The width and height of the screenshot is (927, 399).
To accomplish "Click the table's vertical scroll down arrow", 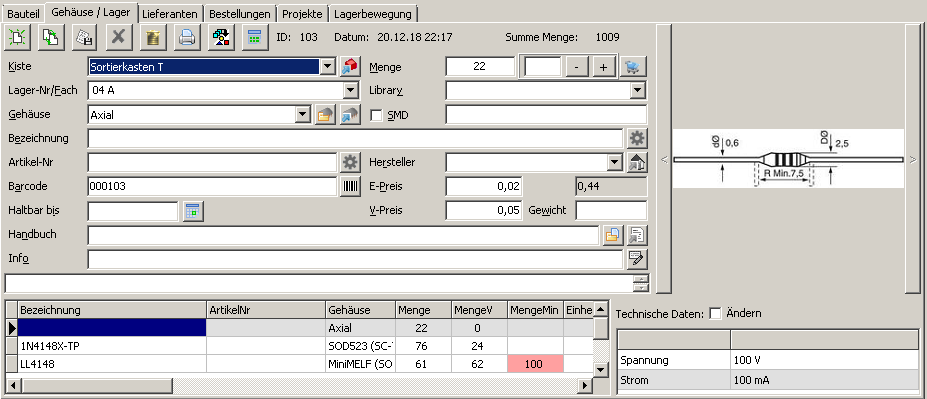I will 601,370.
